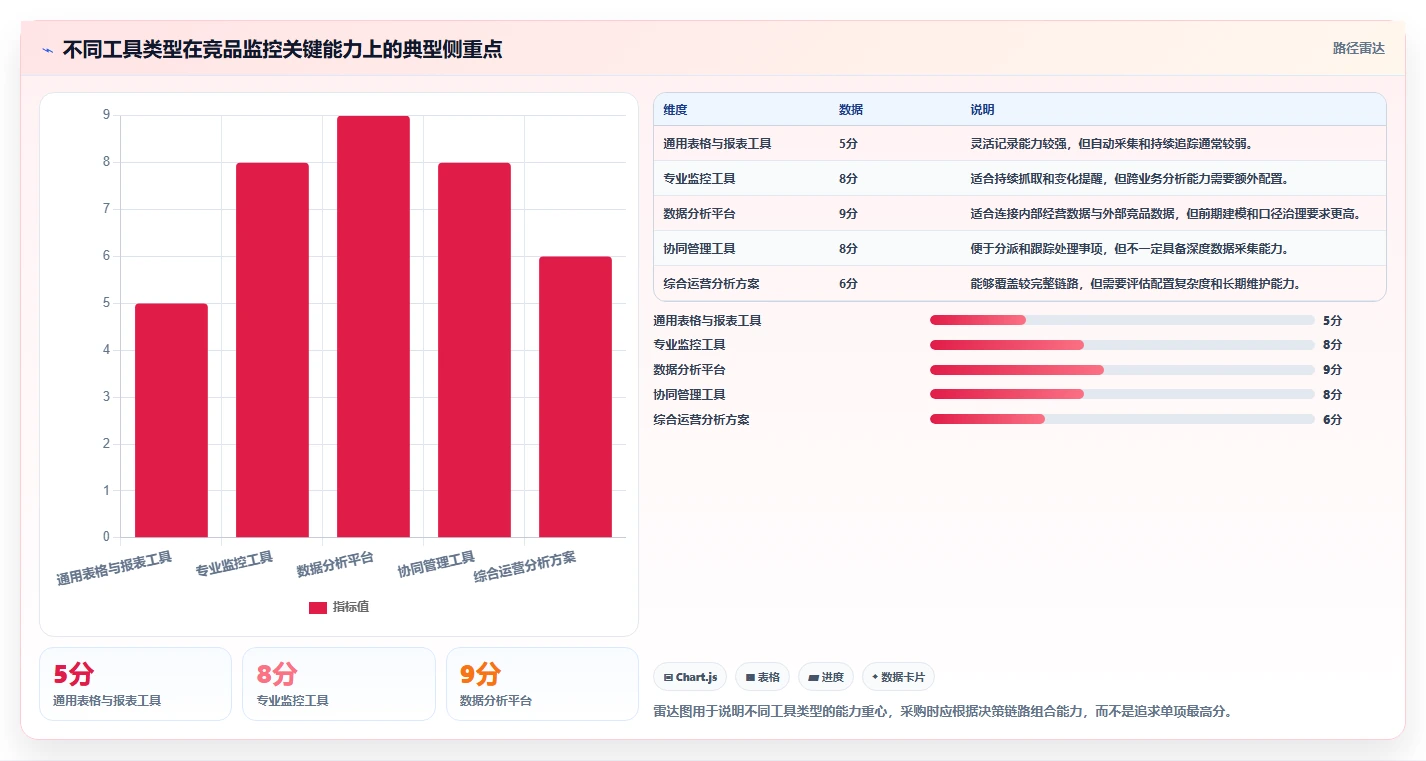Click the description starting with 便于分派和跟踪

click(1129, 249)
